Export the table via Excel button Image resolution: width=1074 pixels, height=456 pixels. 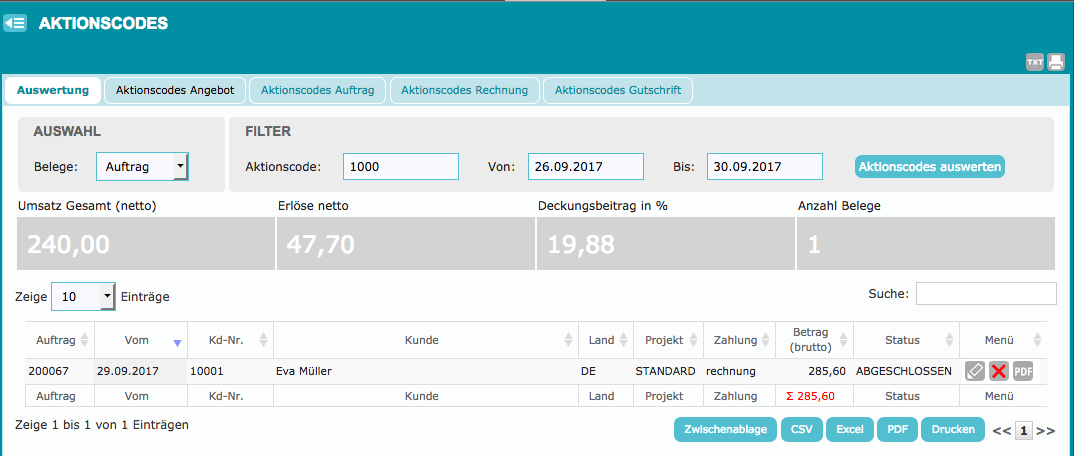(849, 430)
